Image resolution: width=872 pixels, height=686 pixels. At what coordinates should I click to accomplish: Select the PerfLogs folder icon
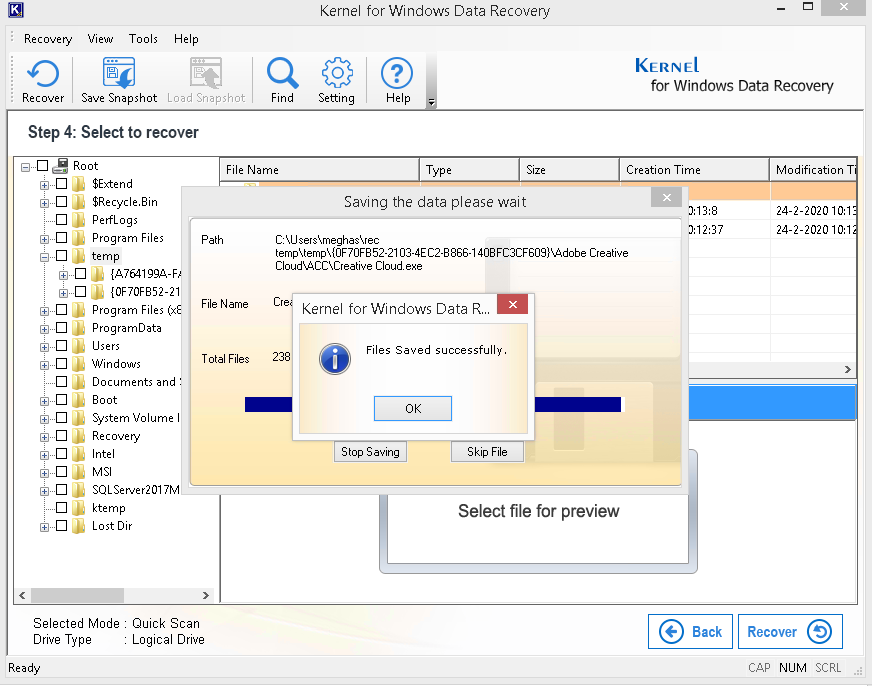coord(79,220)
